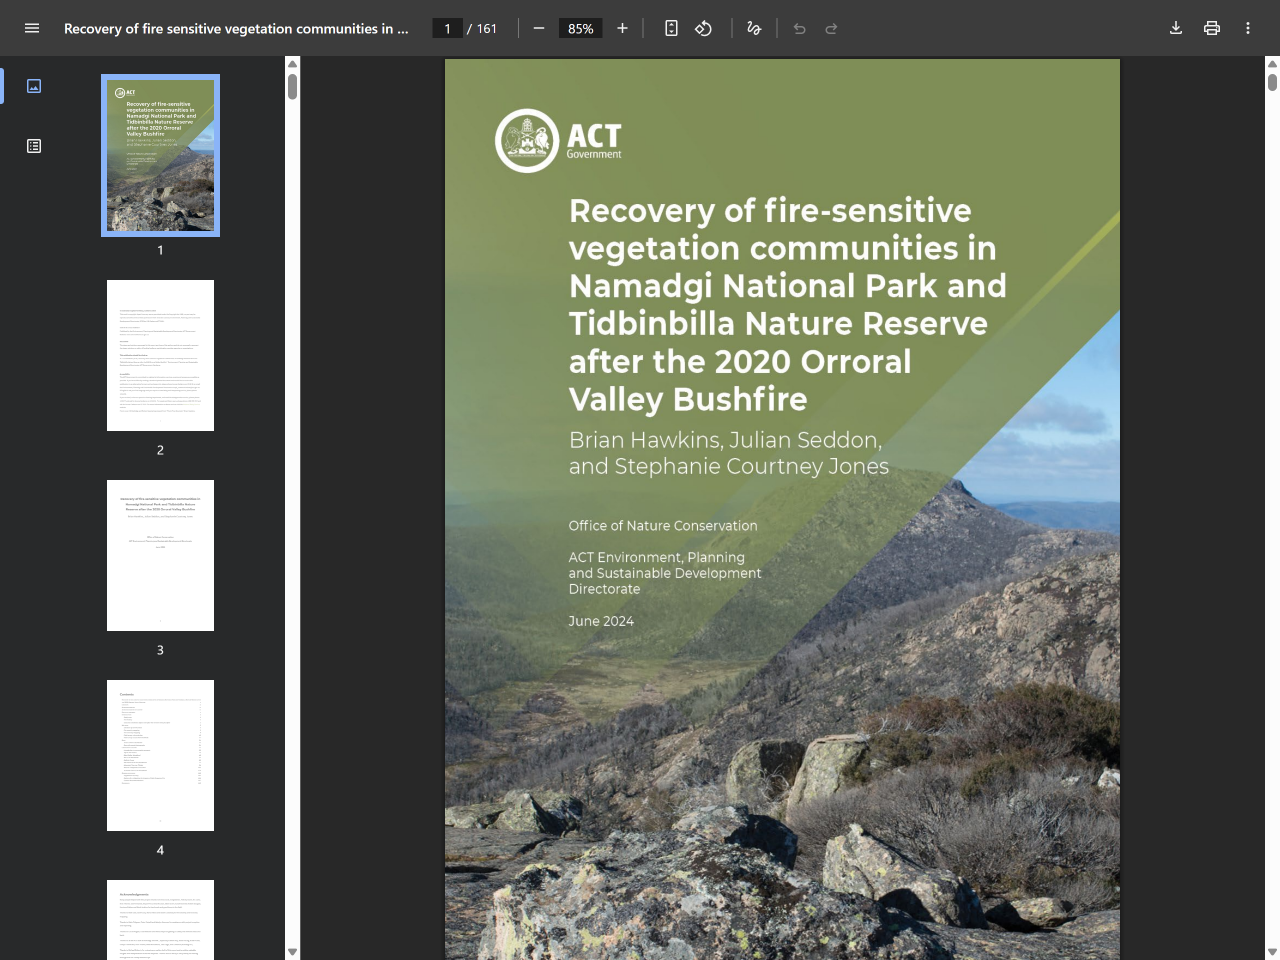Rotate the page counterclockwise

coord(703,28)
